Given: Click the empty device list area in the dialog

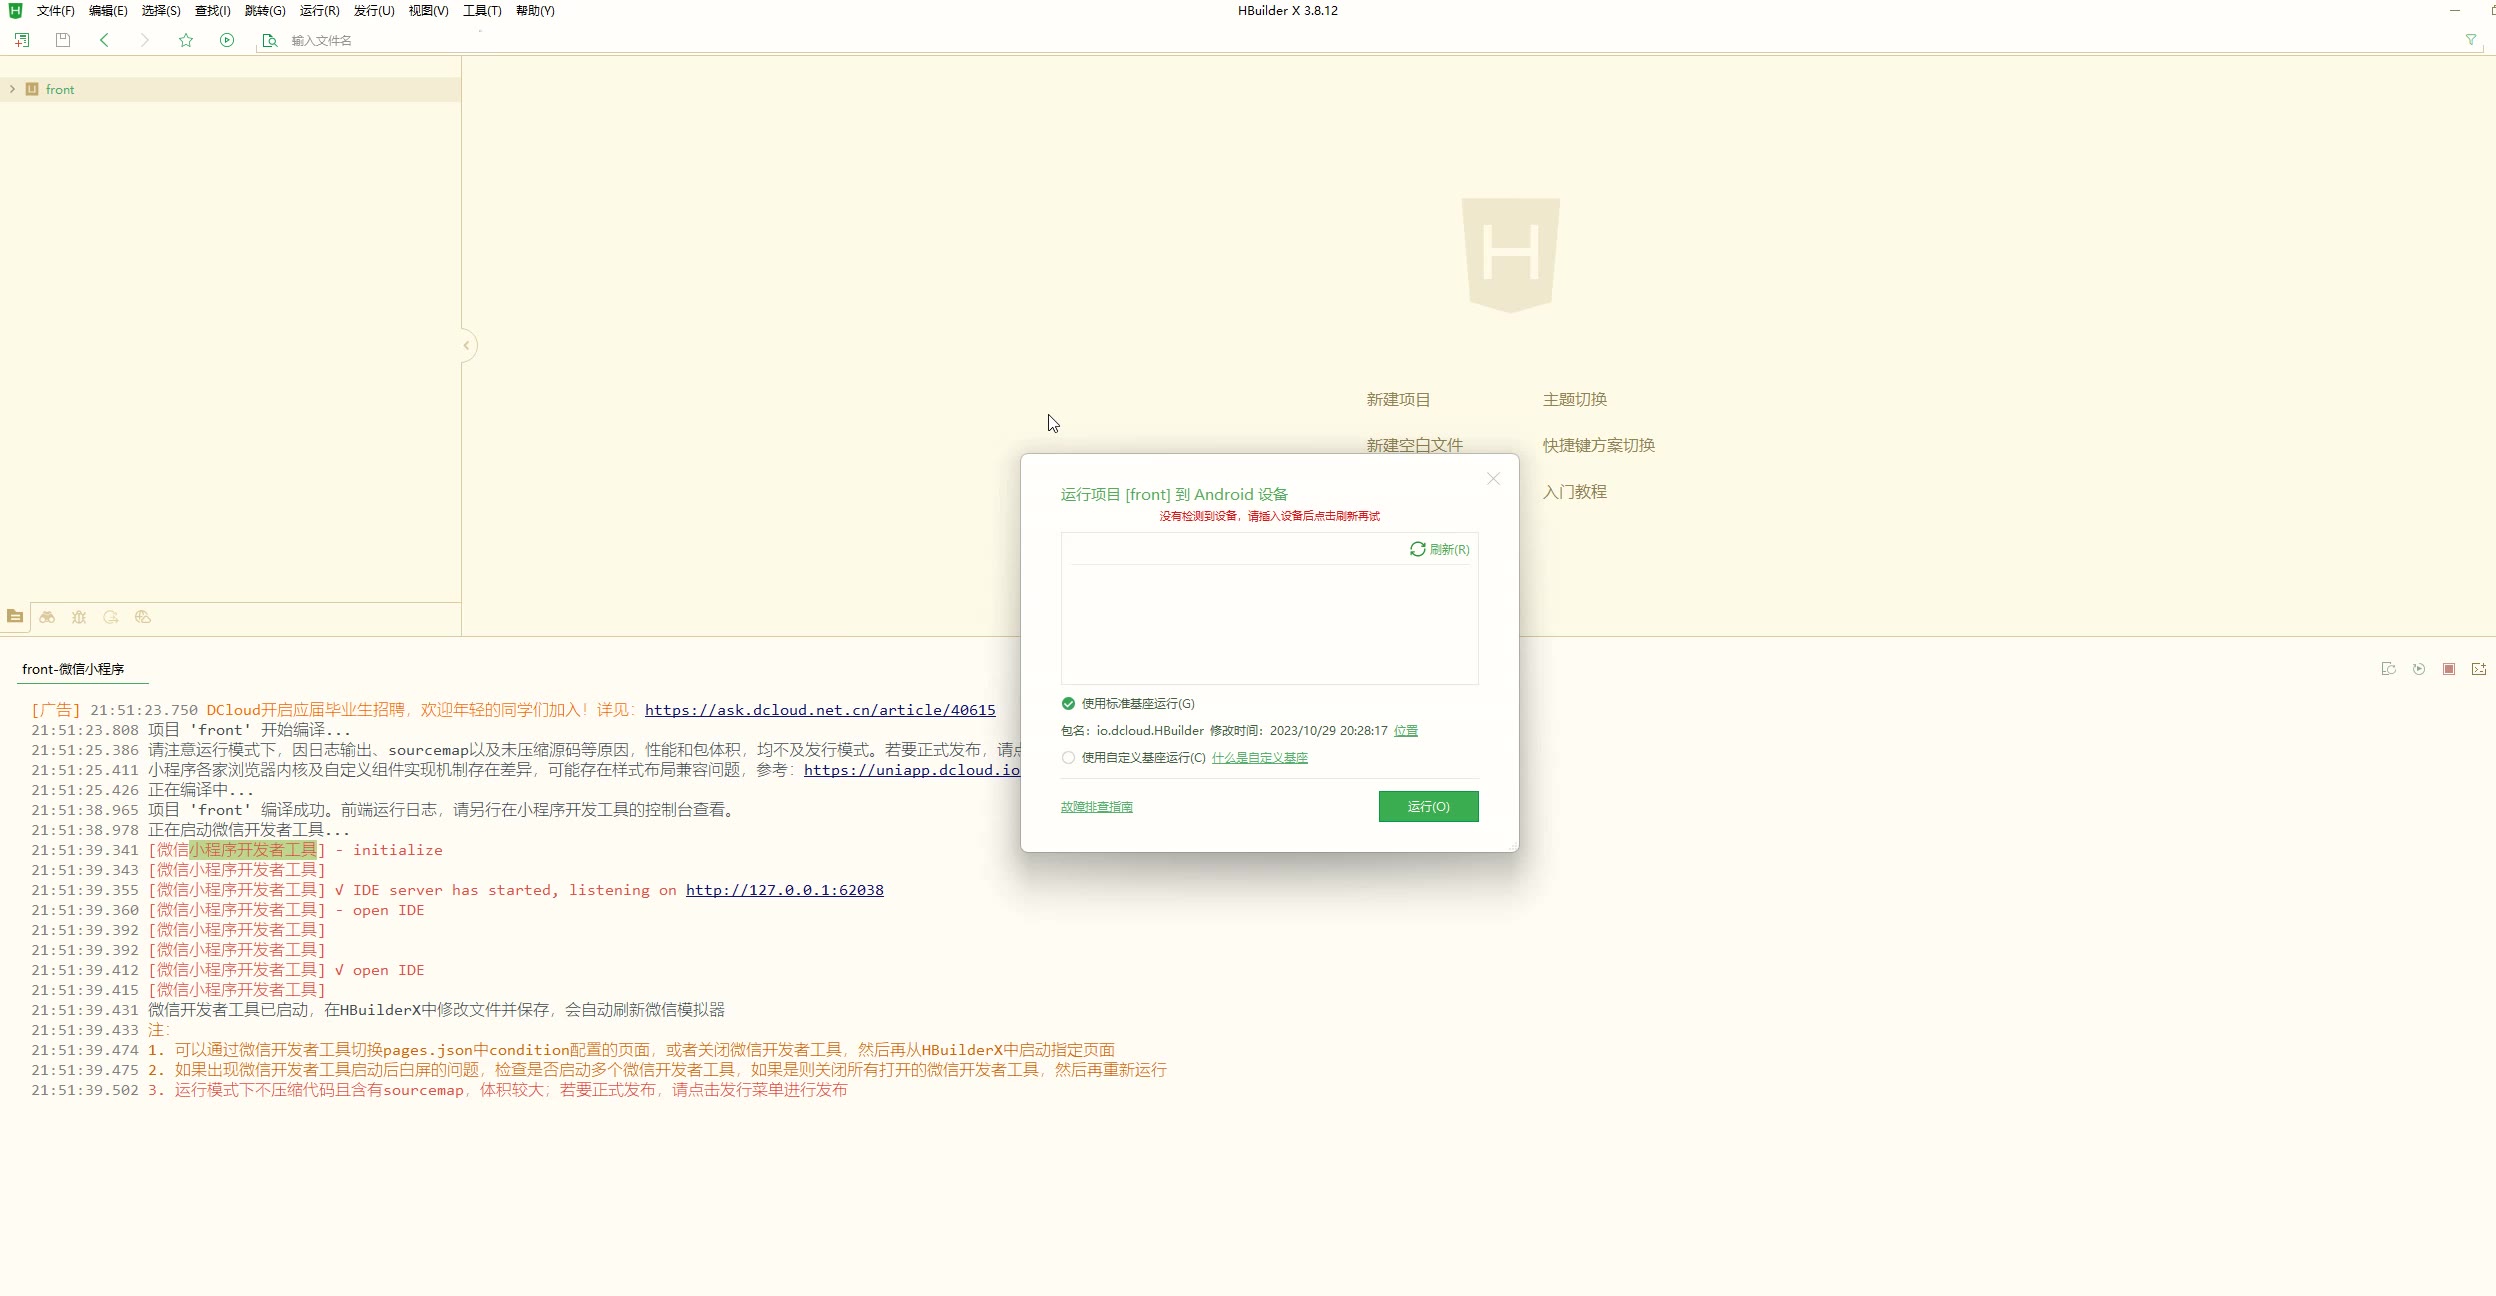Looking at the screenshot, I should [x=1269, y=624].
